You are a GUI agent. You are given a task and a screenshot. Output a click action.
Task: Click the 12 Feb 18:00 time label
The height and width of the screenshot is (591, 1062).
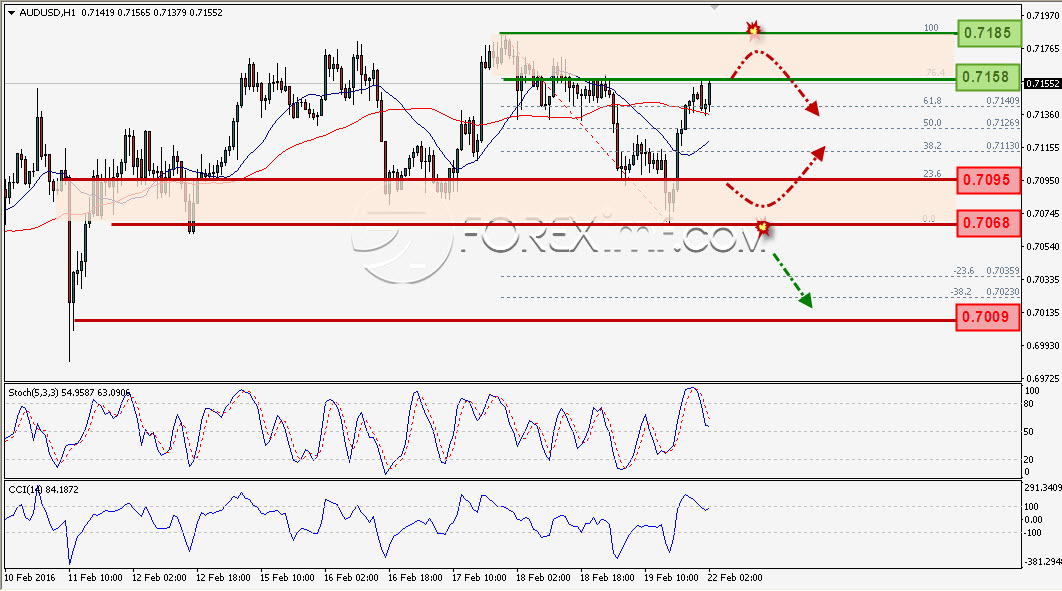224,578
